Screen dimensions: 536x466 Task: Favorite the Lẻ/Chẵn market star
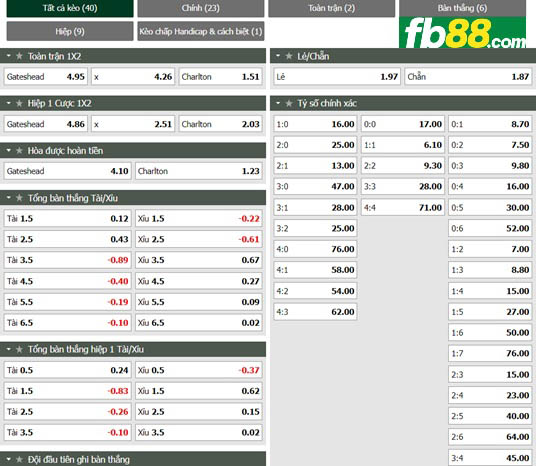click(289, 56)
